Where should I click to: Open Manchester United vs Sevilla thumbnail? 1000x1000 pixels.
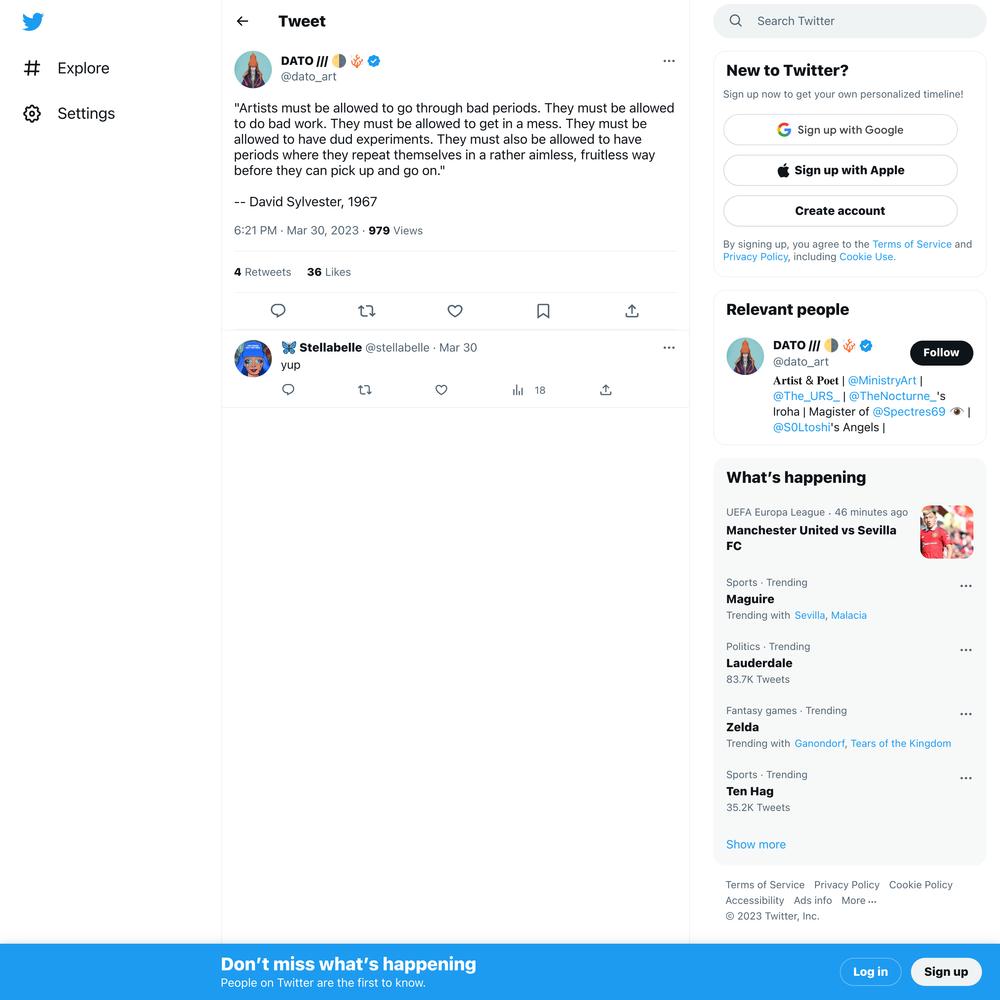tap(946, 532)
